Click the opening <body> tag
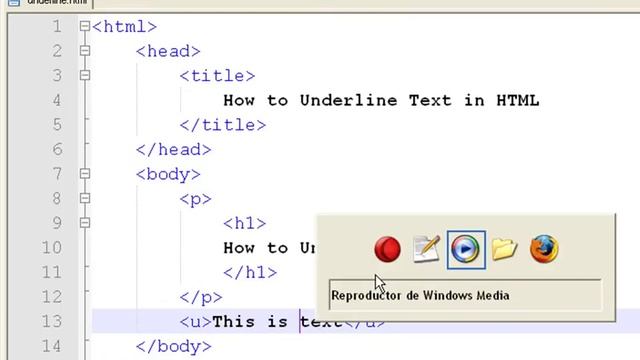640x360 pixels. [x=168, y=175]
